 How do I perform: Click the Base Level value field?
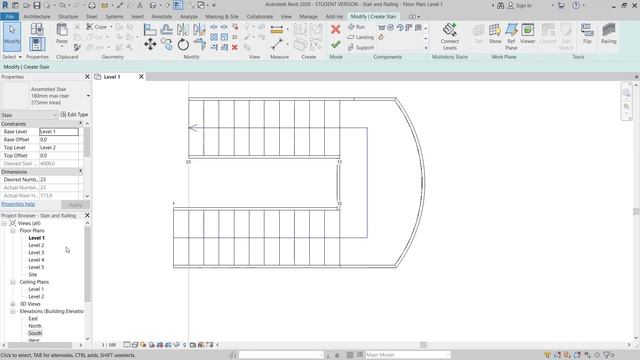(59, 132)
